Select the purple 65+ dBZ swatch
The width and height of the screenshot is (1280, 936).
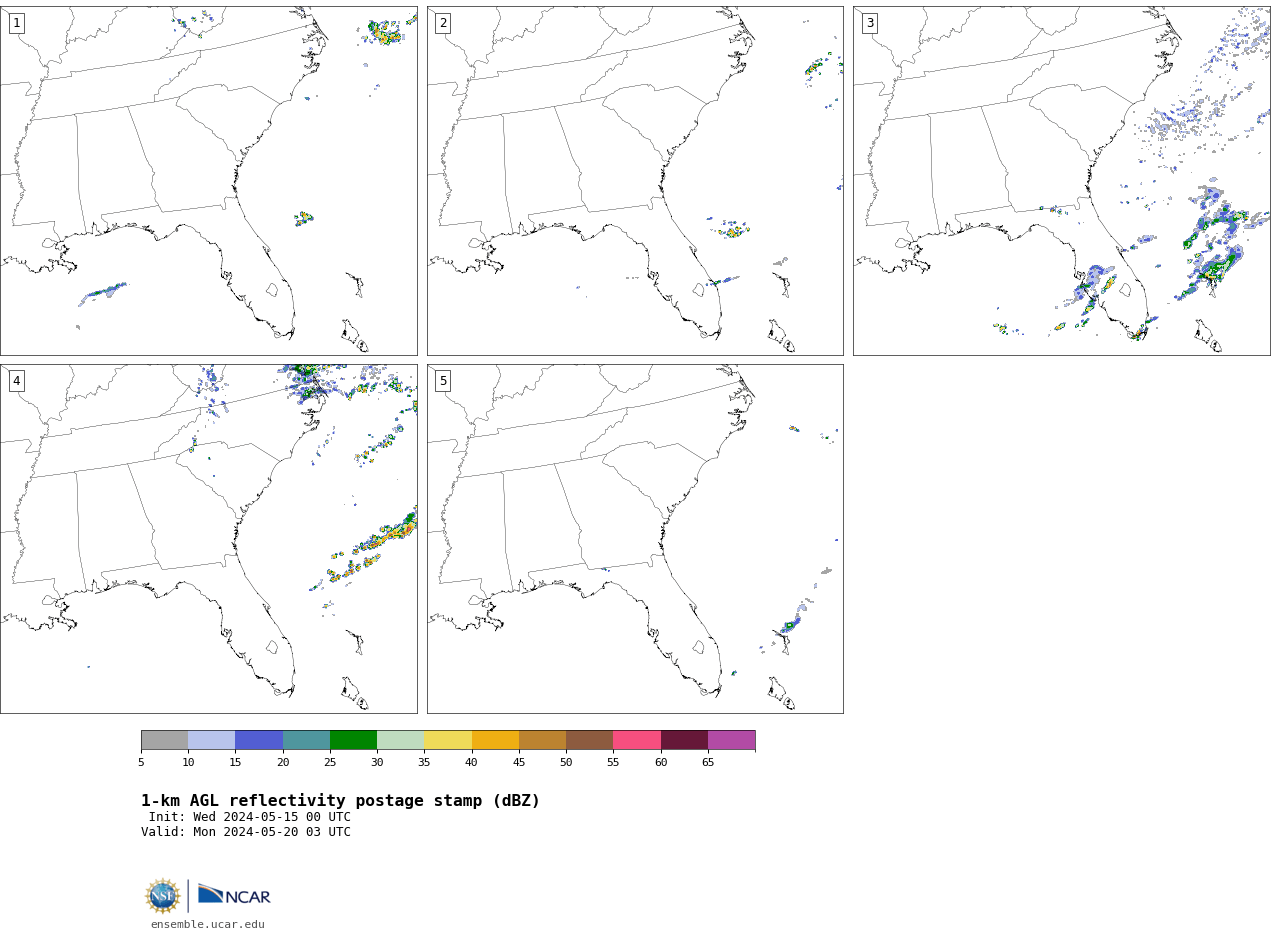pos(732,740)
